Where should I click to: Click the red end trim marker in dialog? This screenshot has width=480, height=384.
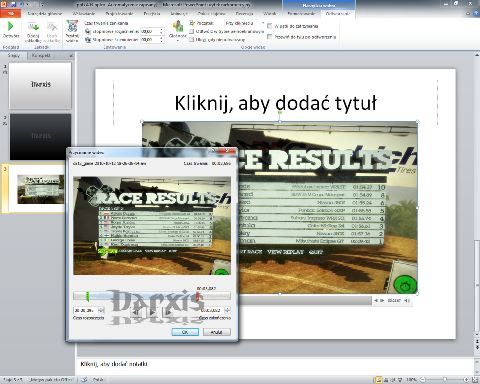click(198, 296)
